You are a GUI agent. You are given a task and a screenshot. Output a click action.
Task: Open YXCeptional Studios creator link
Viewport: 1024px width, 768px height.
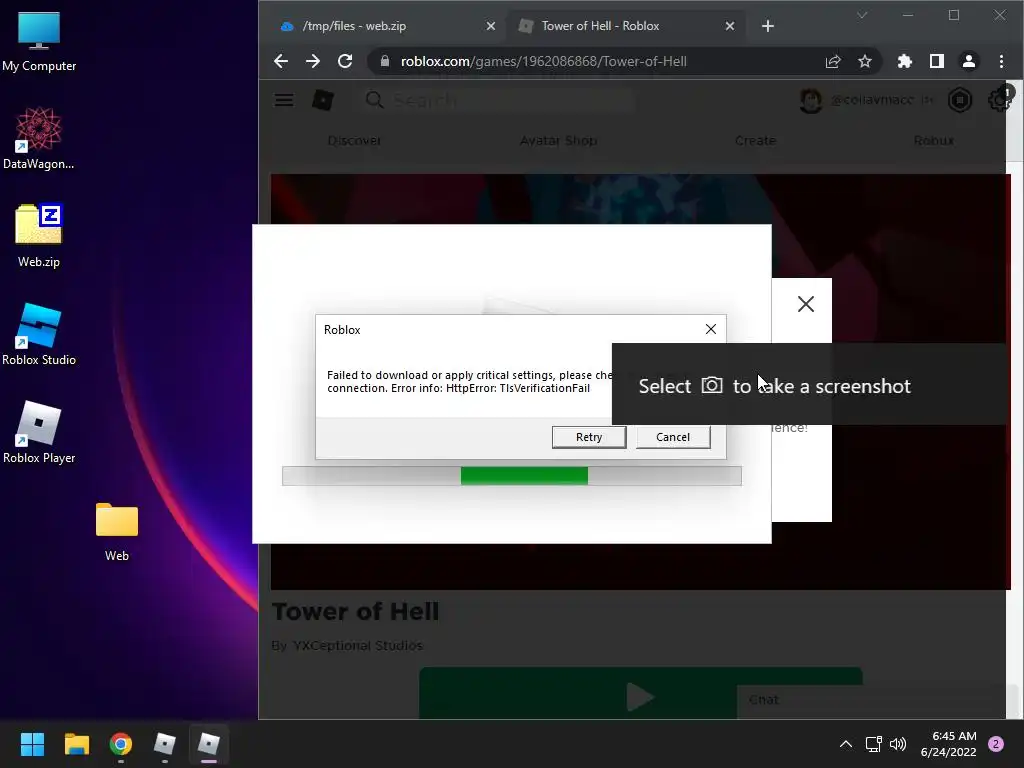tap(358, 645)
